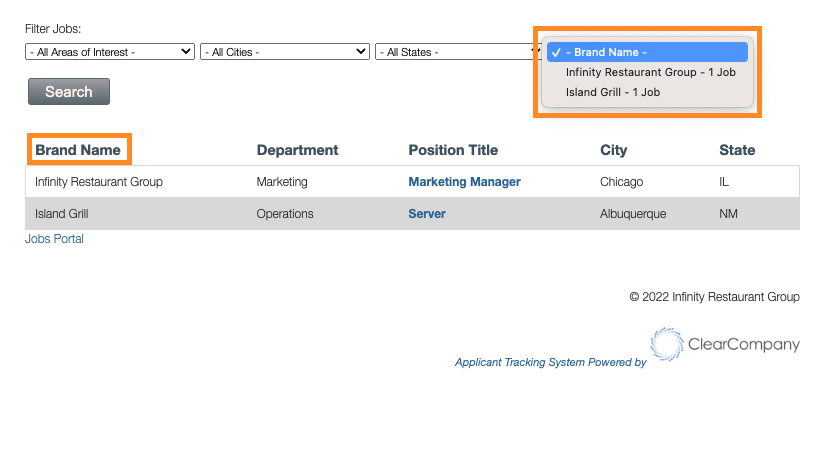Viewport: 832px width, 452px height.
Task: Open the Marketing Manager position link
Action: (x=464, y=182)
